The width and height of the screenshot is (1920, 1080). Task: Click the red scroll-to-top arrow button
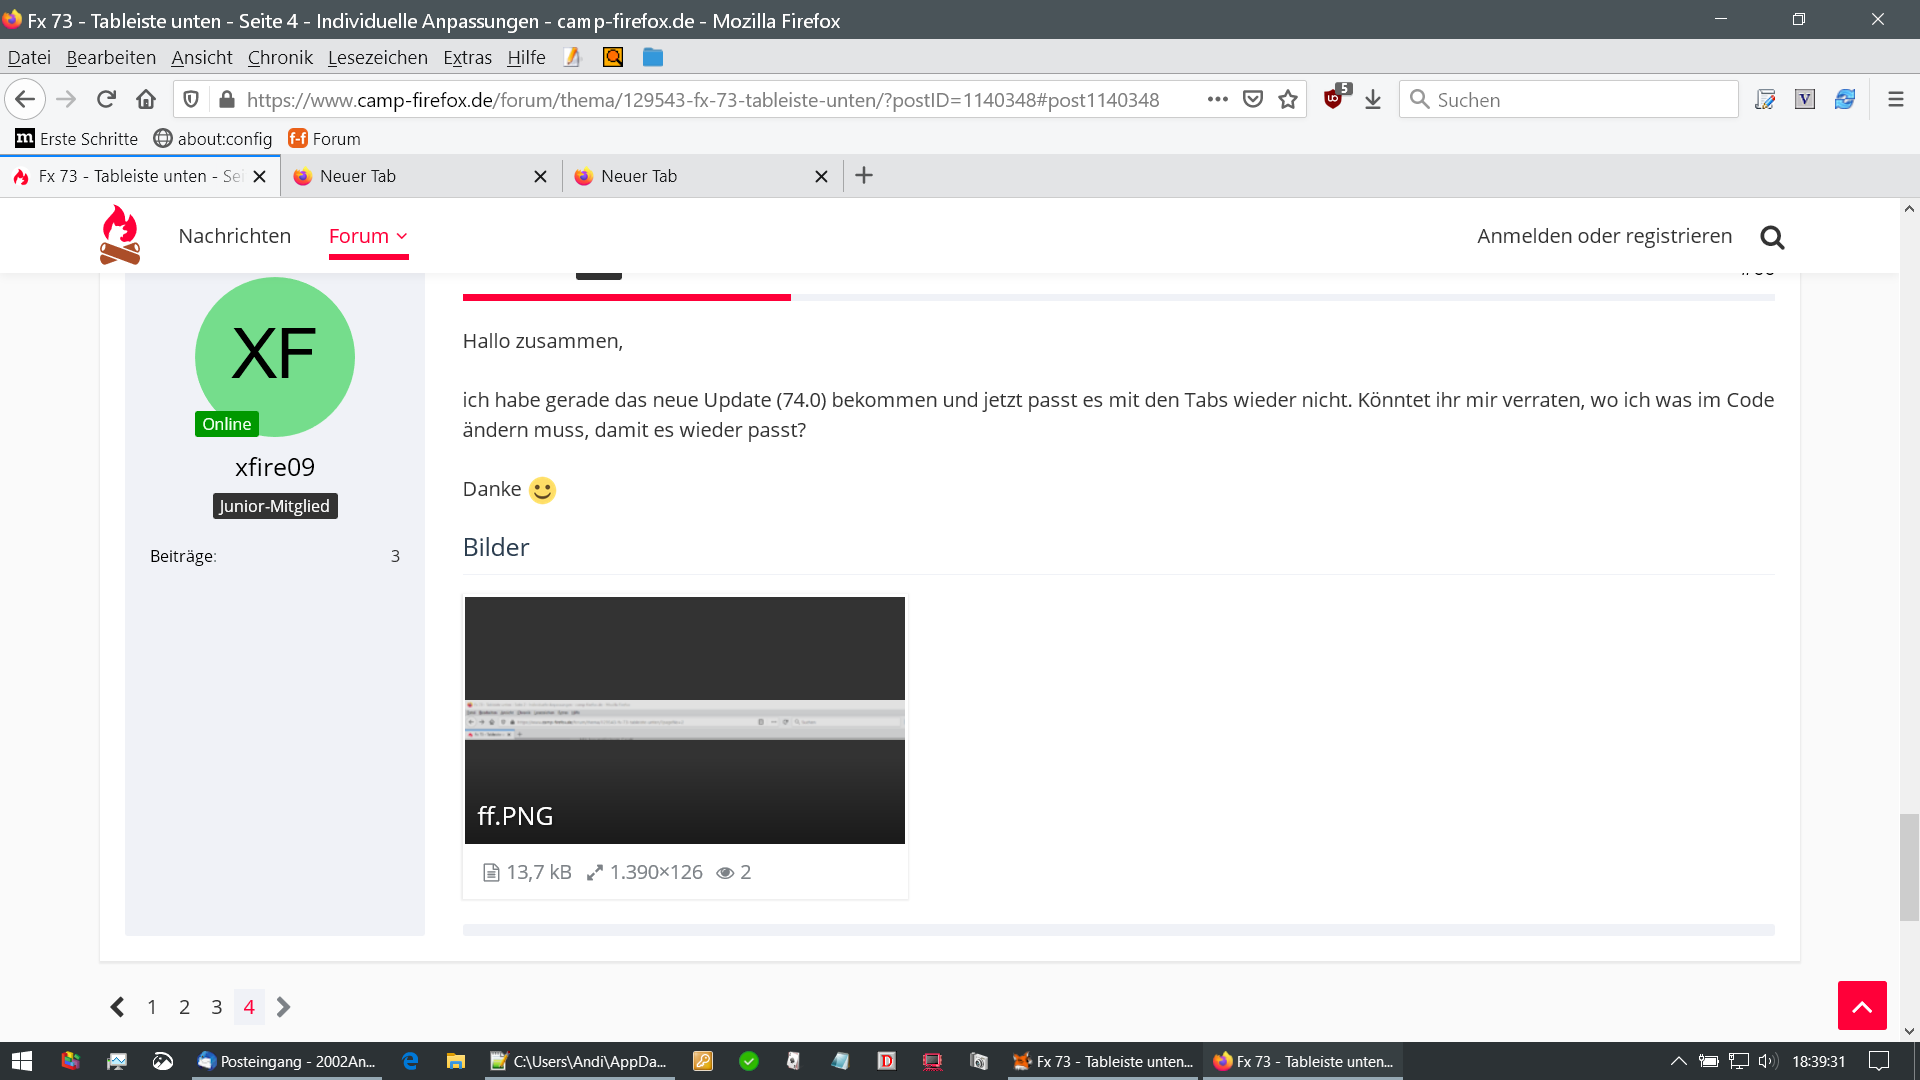coord(1861,1005)
